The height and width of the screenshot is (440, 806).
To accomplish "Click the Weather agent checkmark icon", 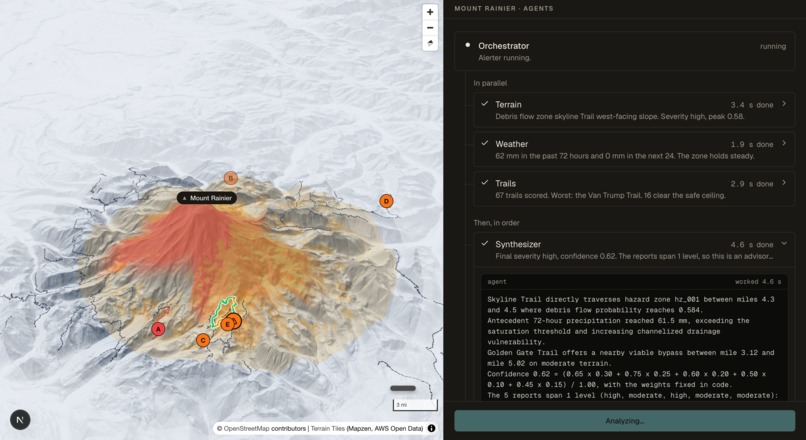I will (484, 143).
